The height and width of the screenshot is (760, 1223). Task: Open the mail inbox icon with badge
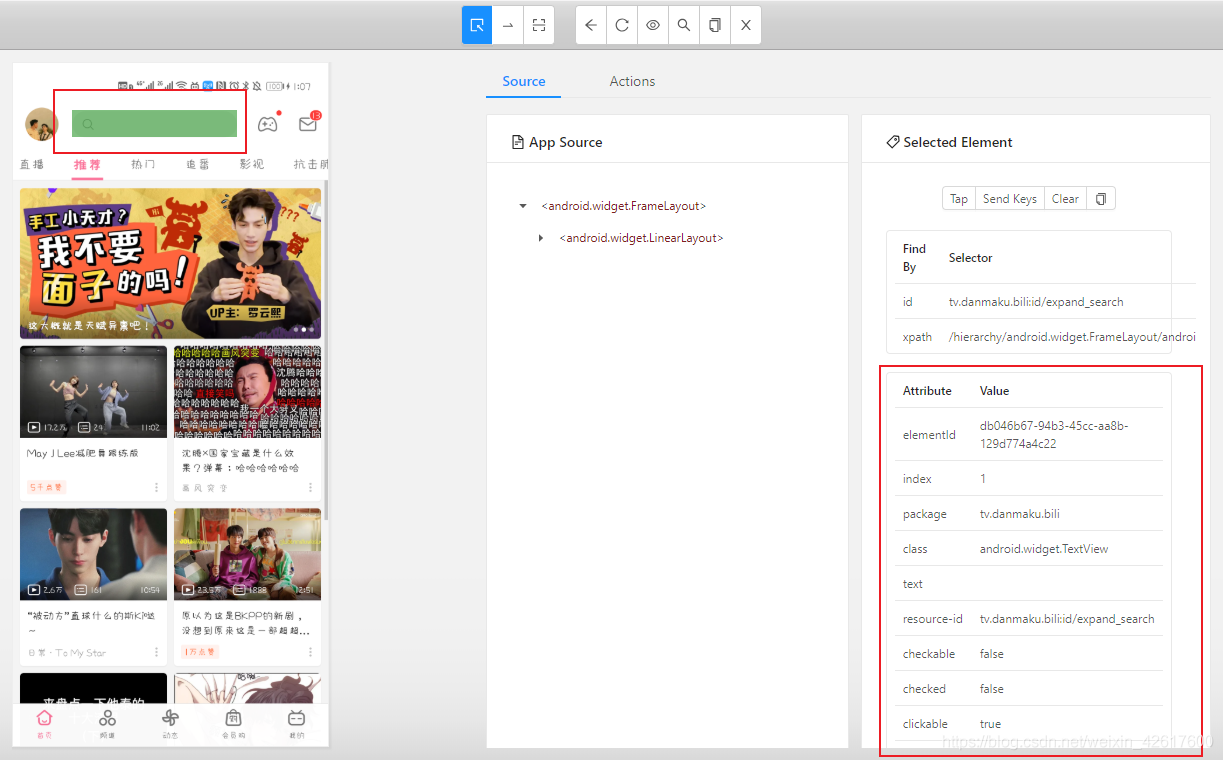point(308,124)
